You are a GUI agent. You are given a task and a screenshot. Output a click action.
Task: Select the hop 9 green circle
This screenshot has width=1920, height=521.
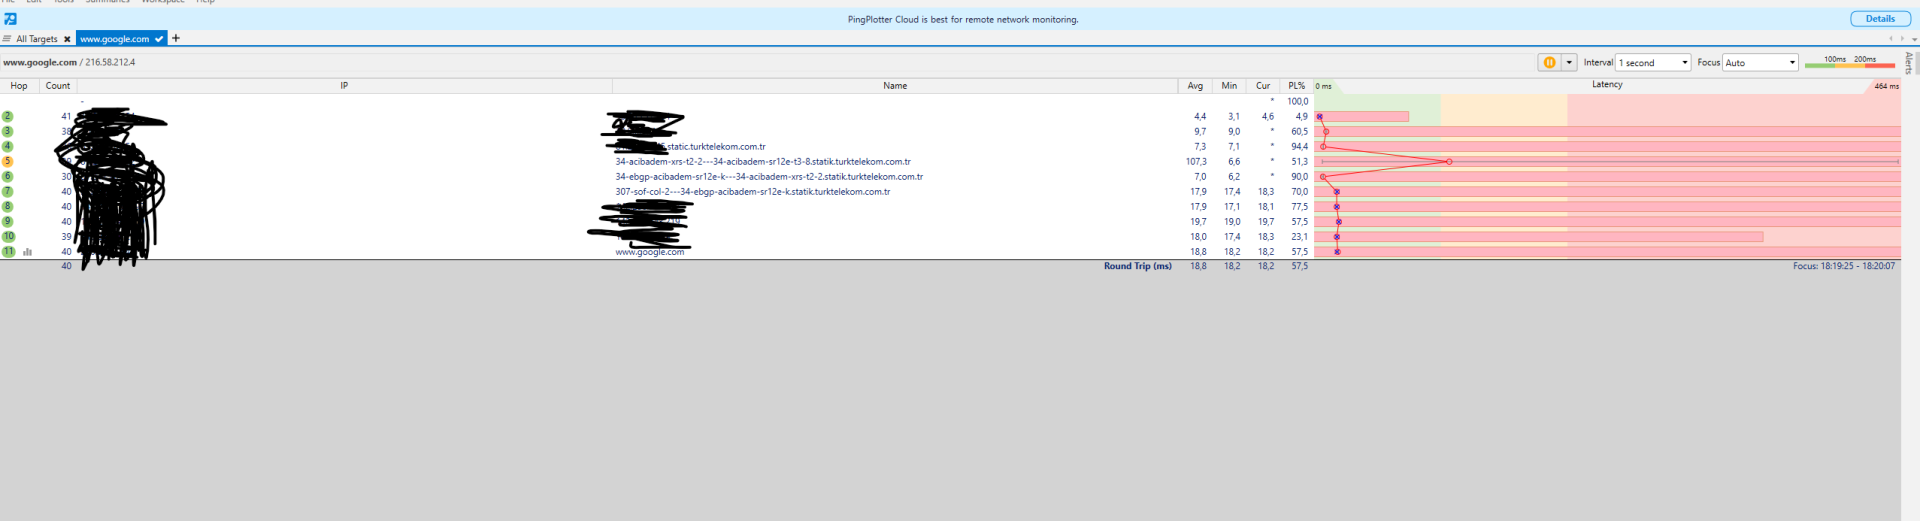(x=8, y=221)
